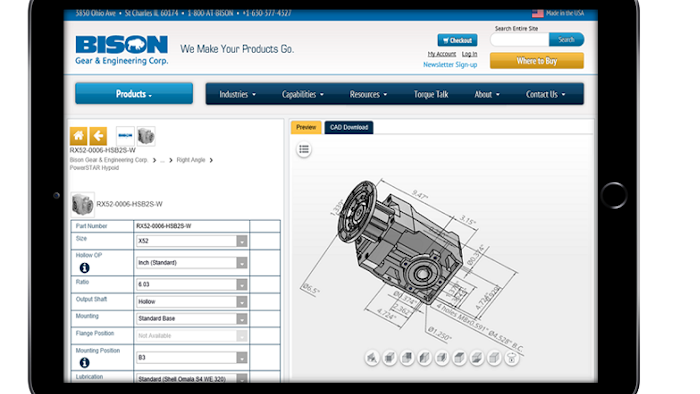Click the rotate view icon in viewer toolbar
The height and width of the screenshot is (394, 700).
(512, 358)
